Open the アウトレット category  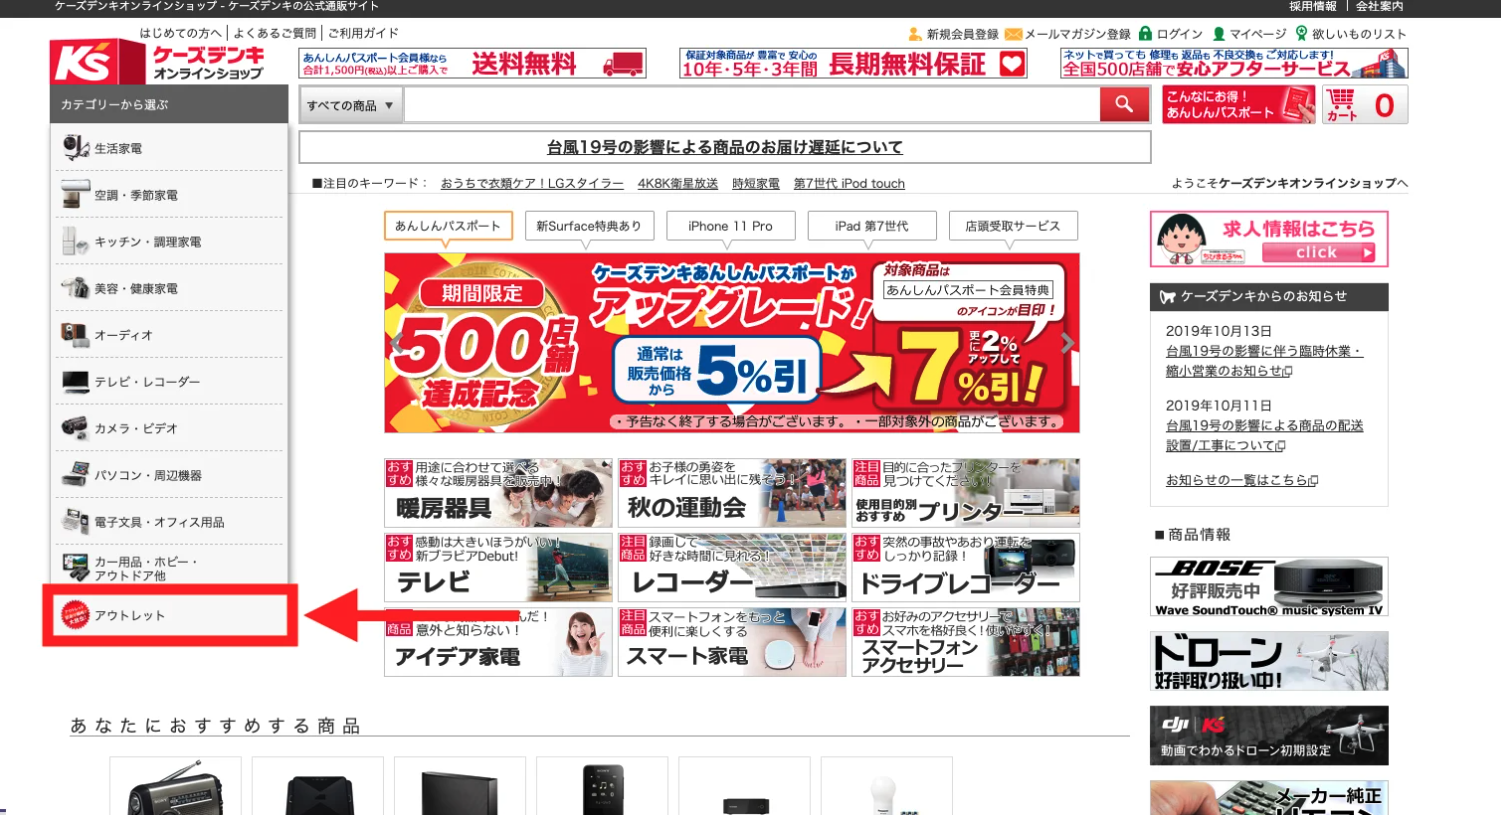click(169, 615)
